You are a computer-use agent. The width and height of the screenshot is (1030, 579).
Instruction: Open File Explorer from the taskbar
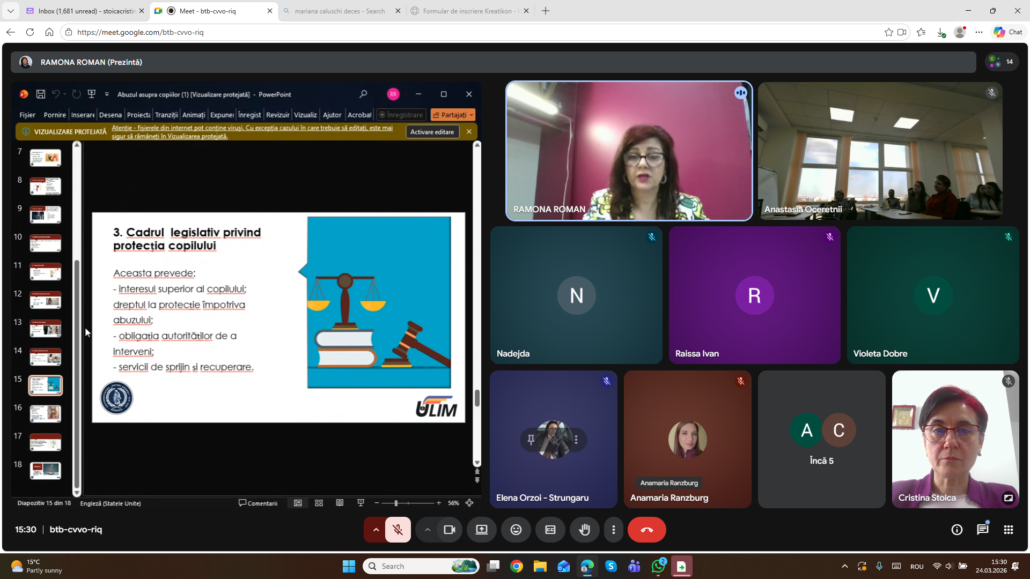(x=540, y=566)
